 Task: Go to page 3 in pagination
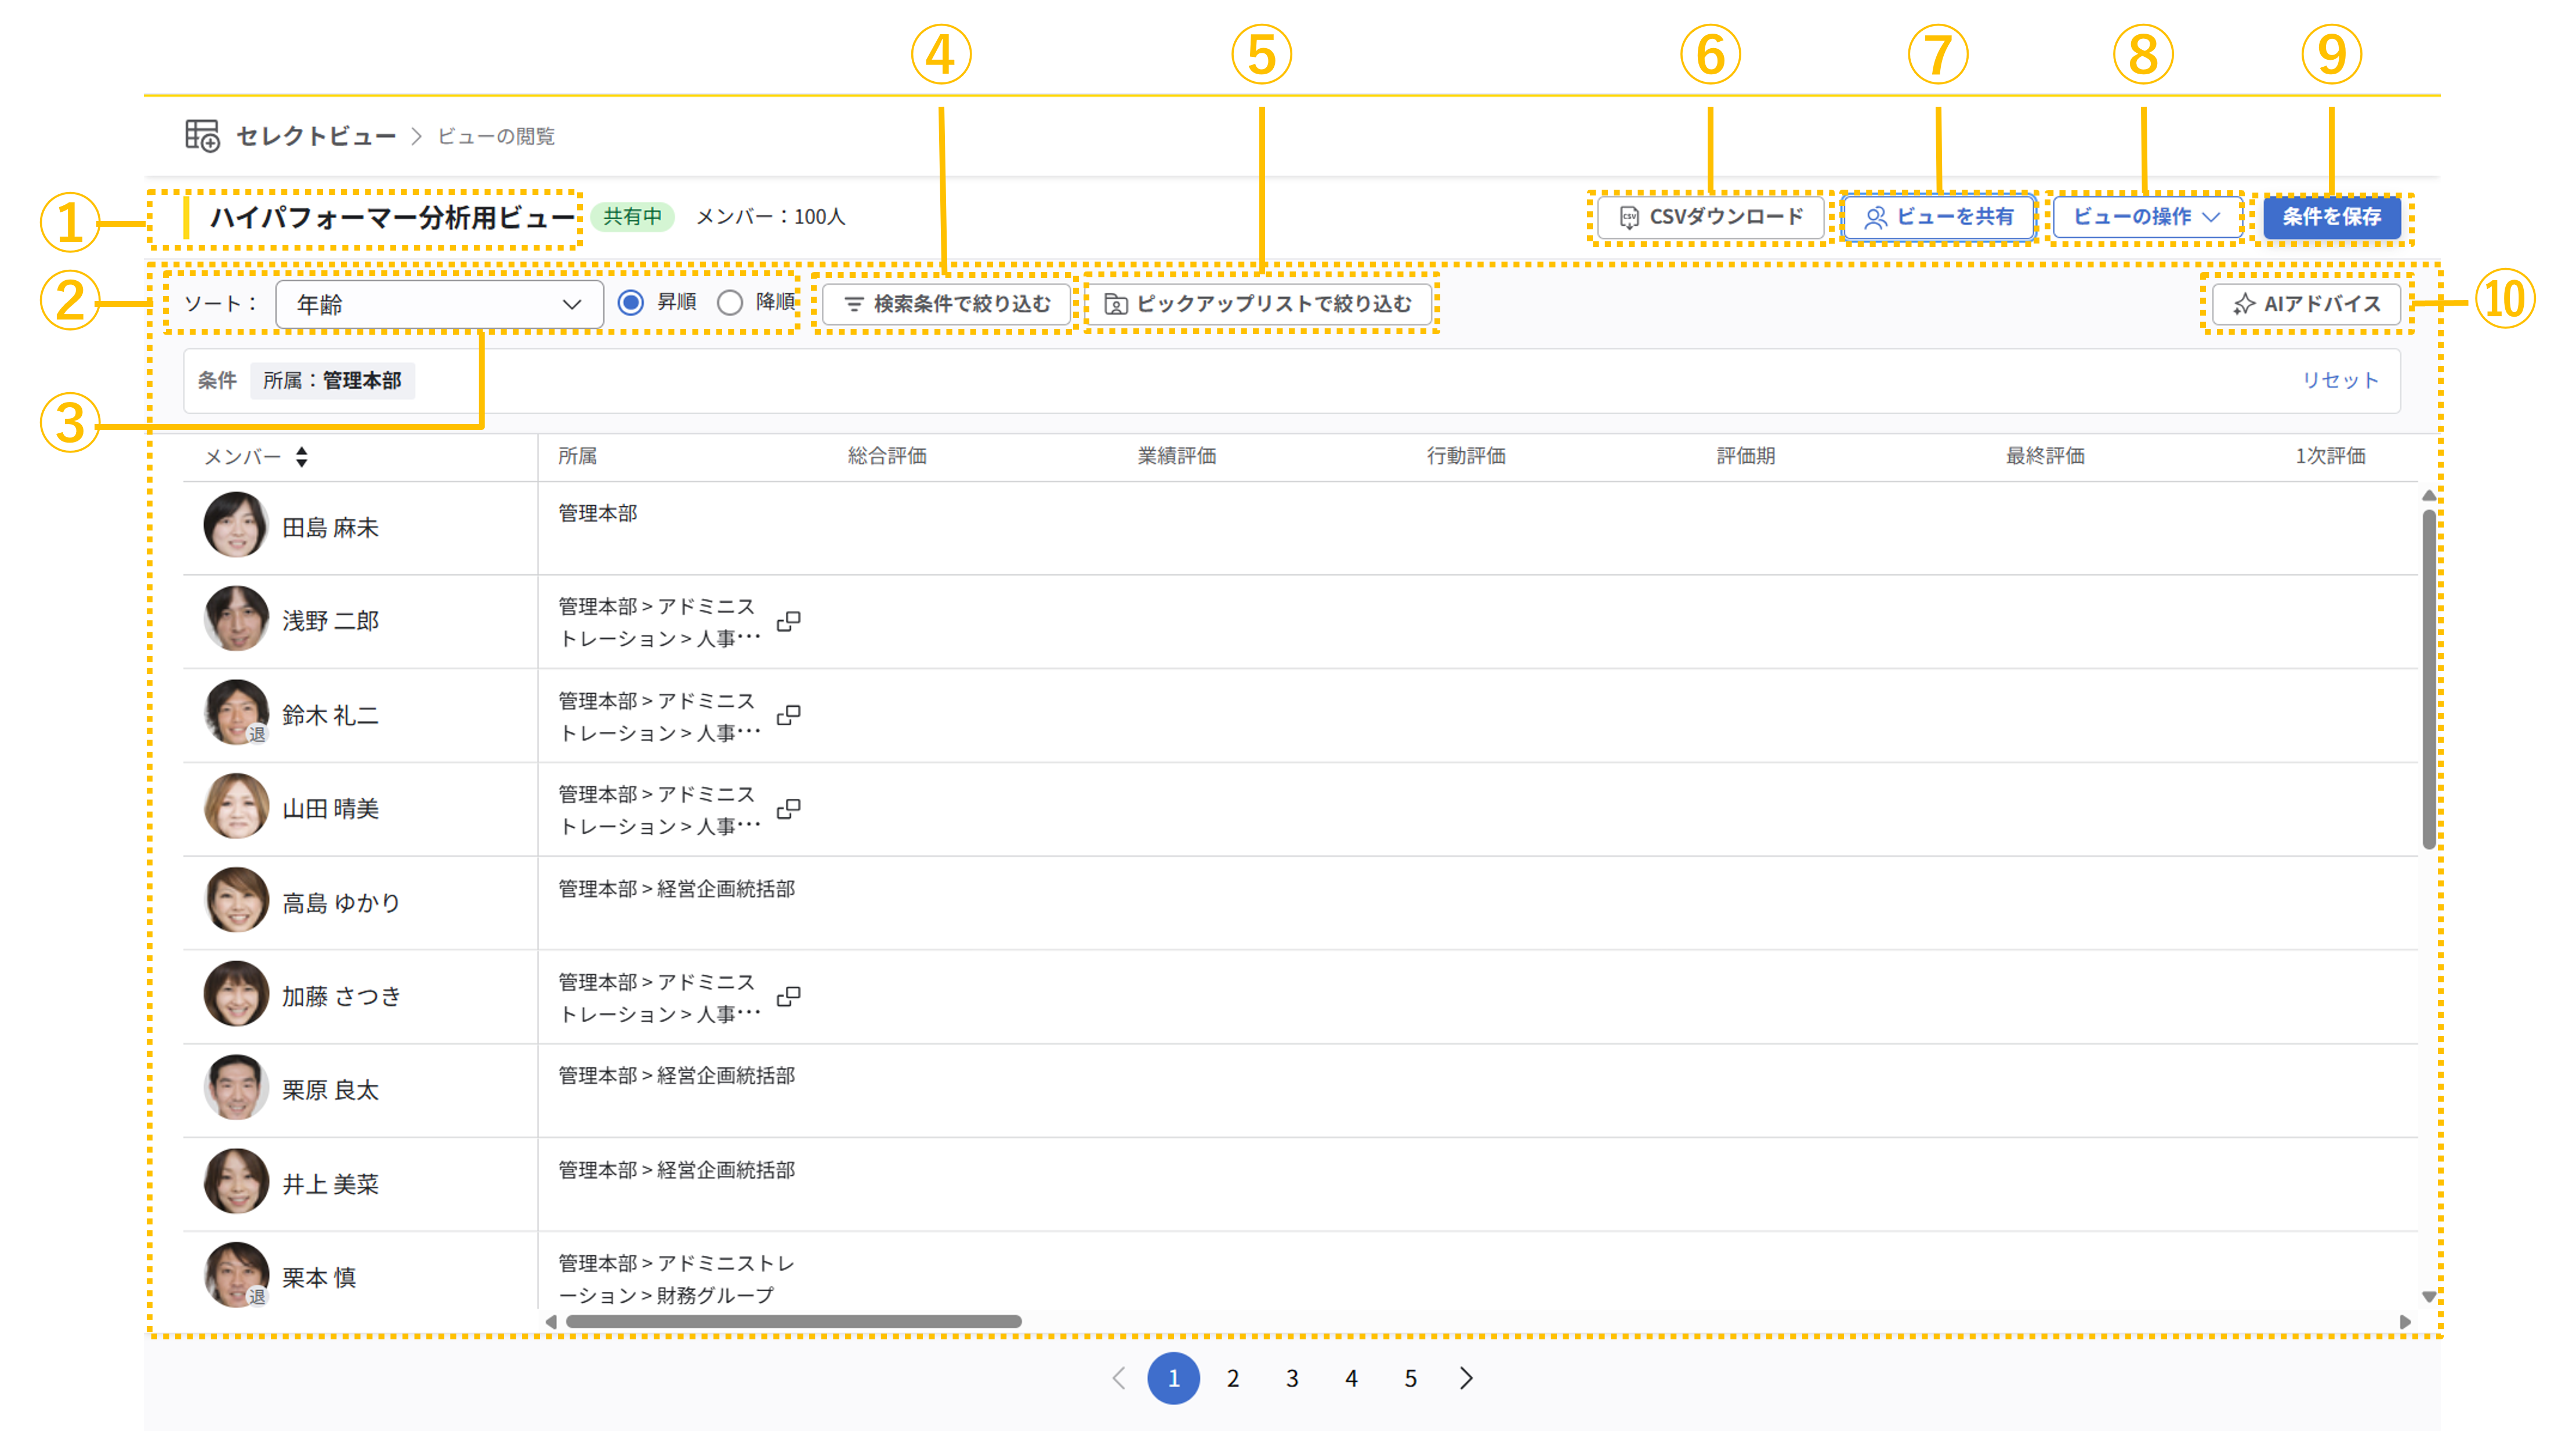tap(1292, 1378)
